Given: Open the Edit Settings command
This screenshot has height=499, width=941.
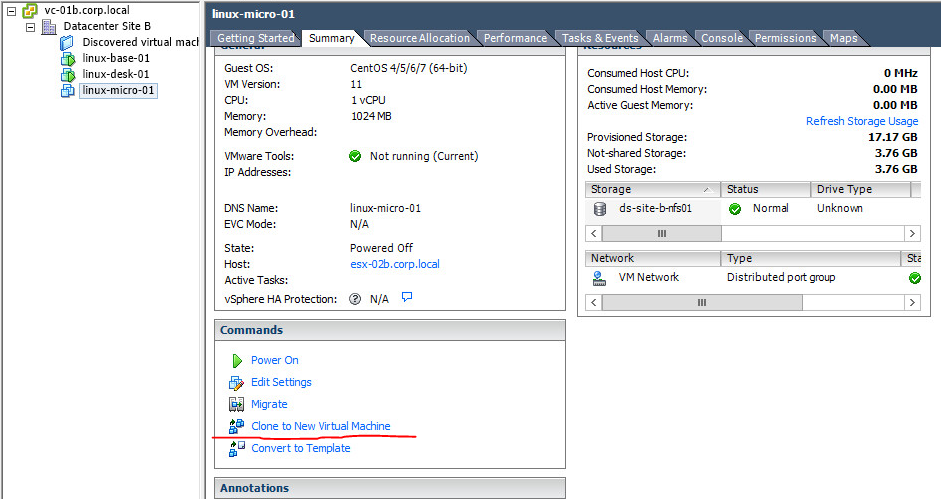Looking at the screenshot, I should [281, 382].
